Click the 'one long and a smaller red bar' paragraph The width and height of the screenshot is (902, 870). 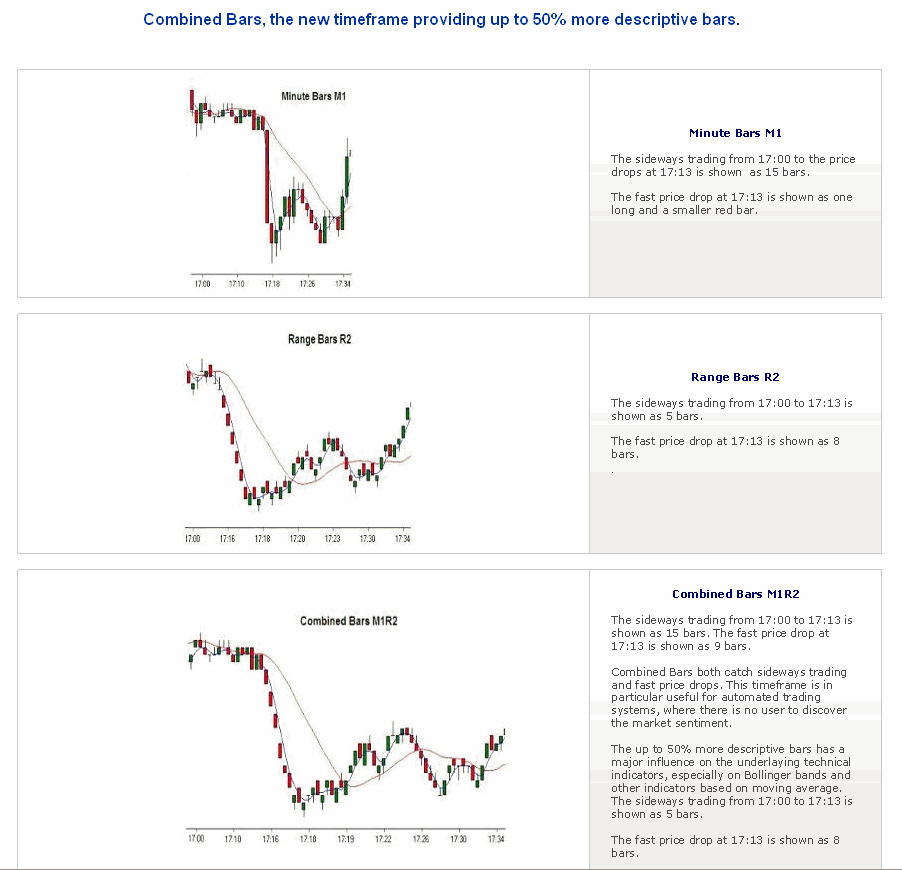click(x=731, y=204)
